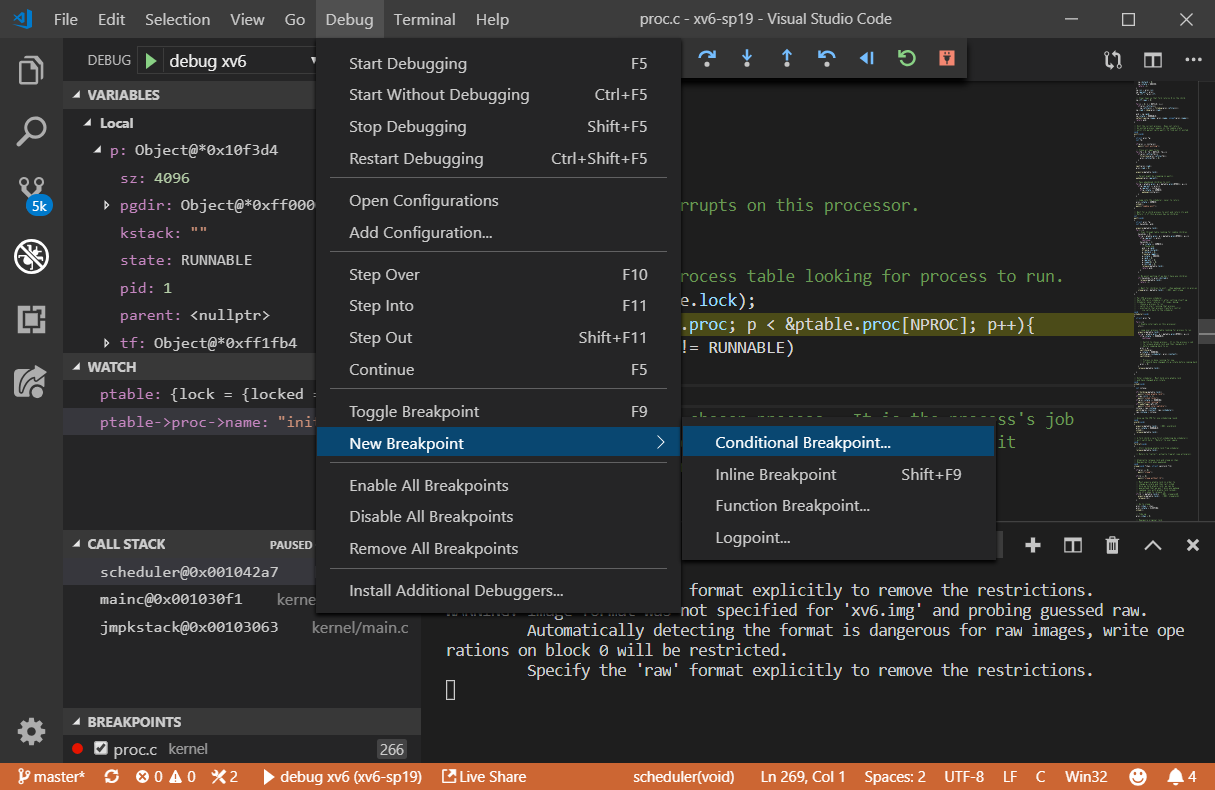Click the green Restart debug icon
The width and height of the screenshot is (1215, 790).
tap(907, 59)
